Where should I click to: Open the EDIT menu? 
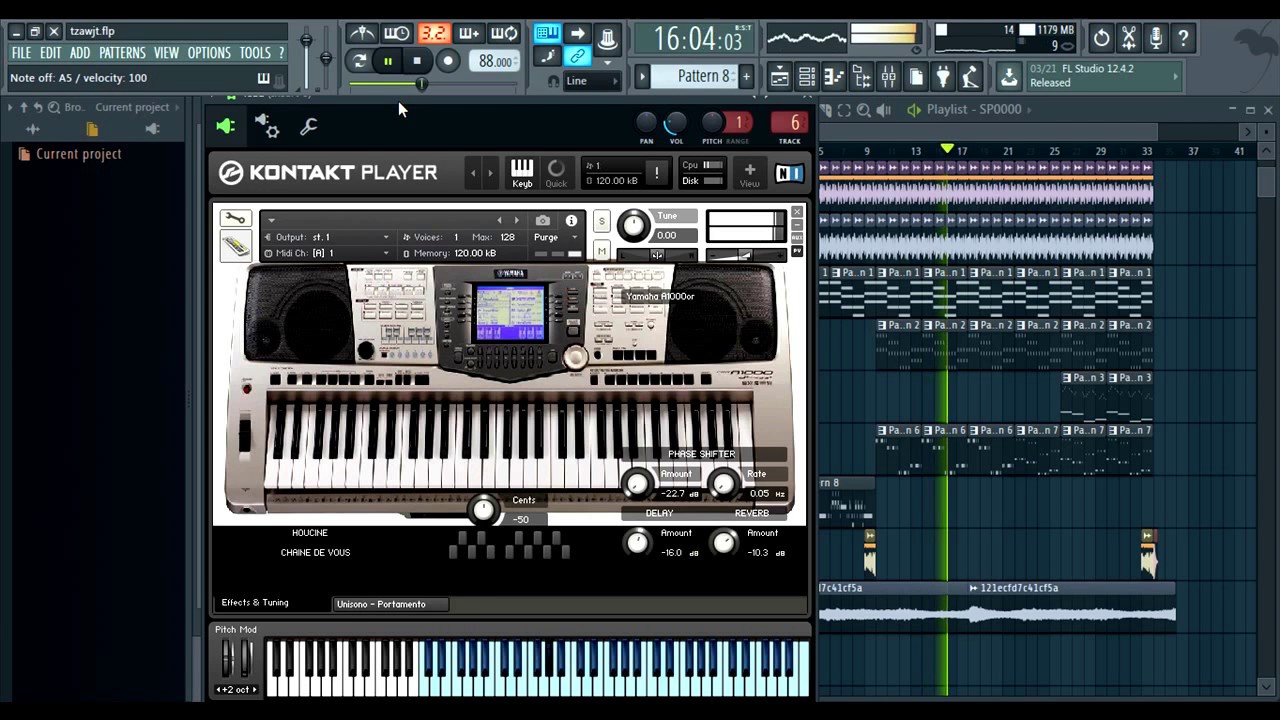[x=50, y=53]
